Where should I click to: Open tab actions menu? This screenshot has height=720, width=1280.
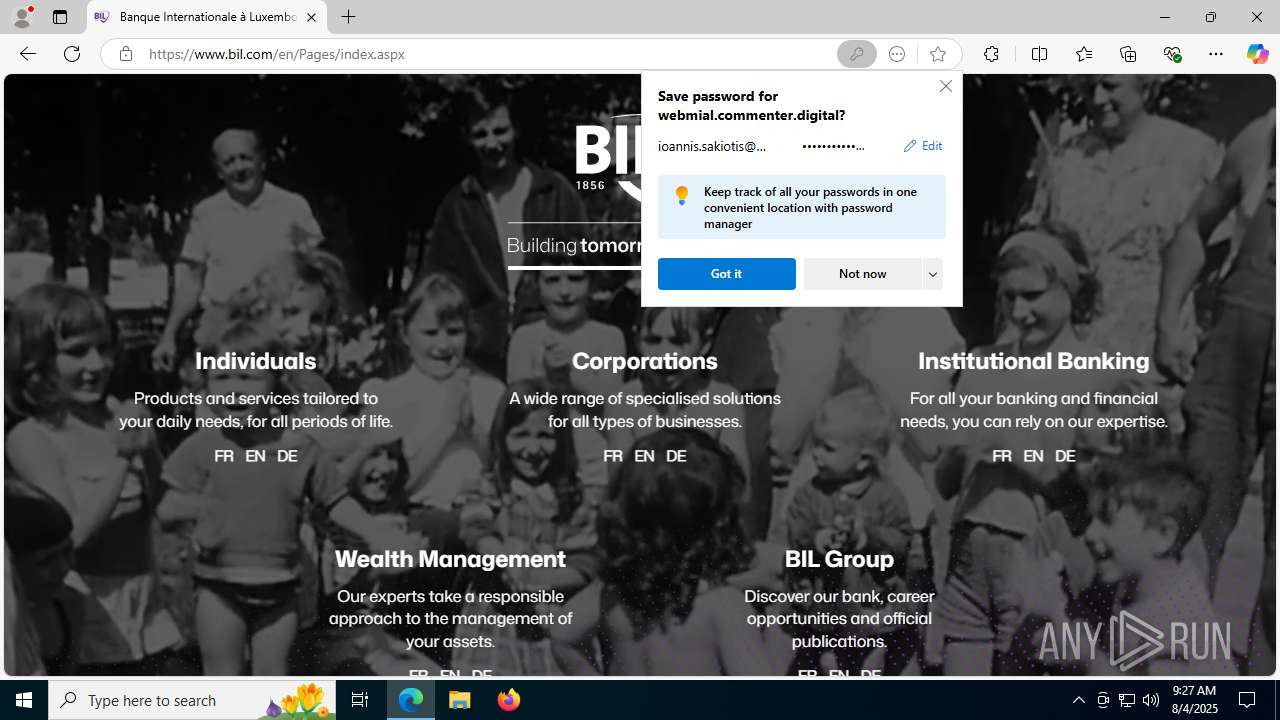(x=60, y=17)
